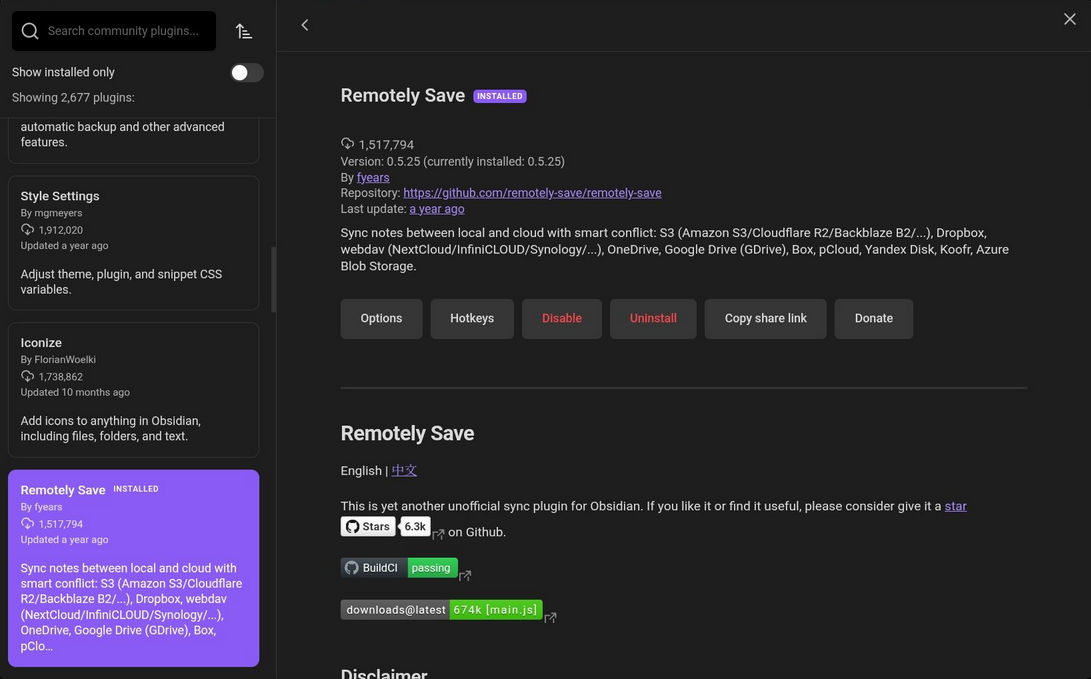
Task: Open the Hotkeys settings button
Action: tap(471, 318)
